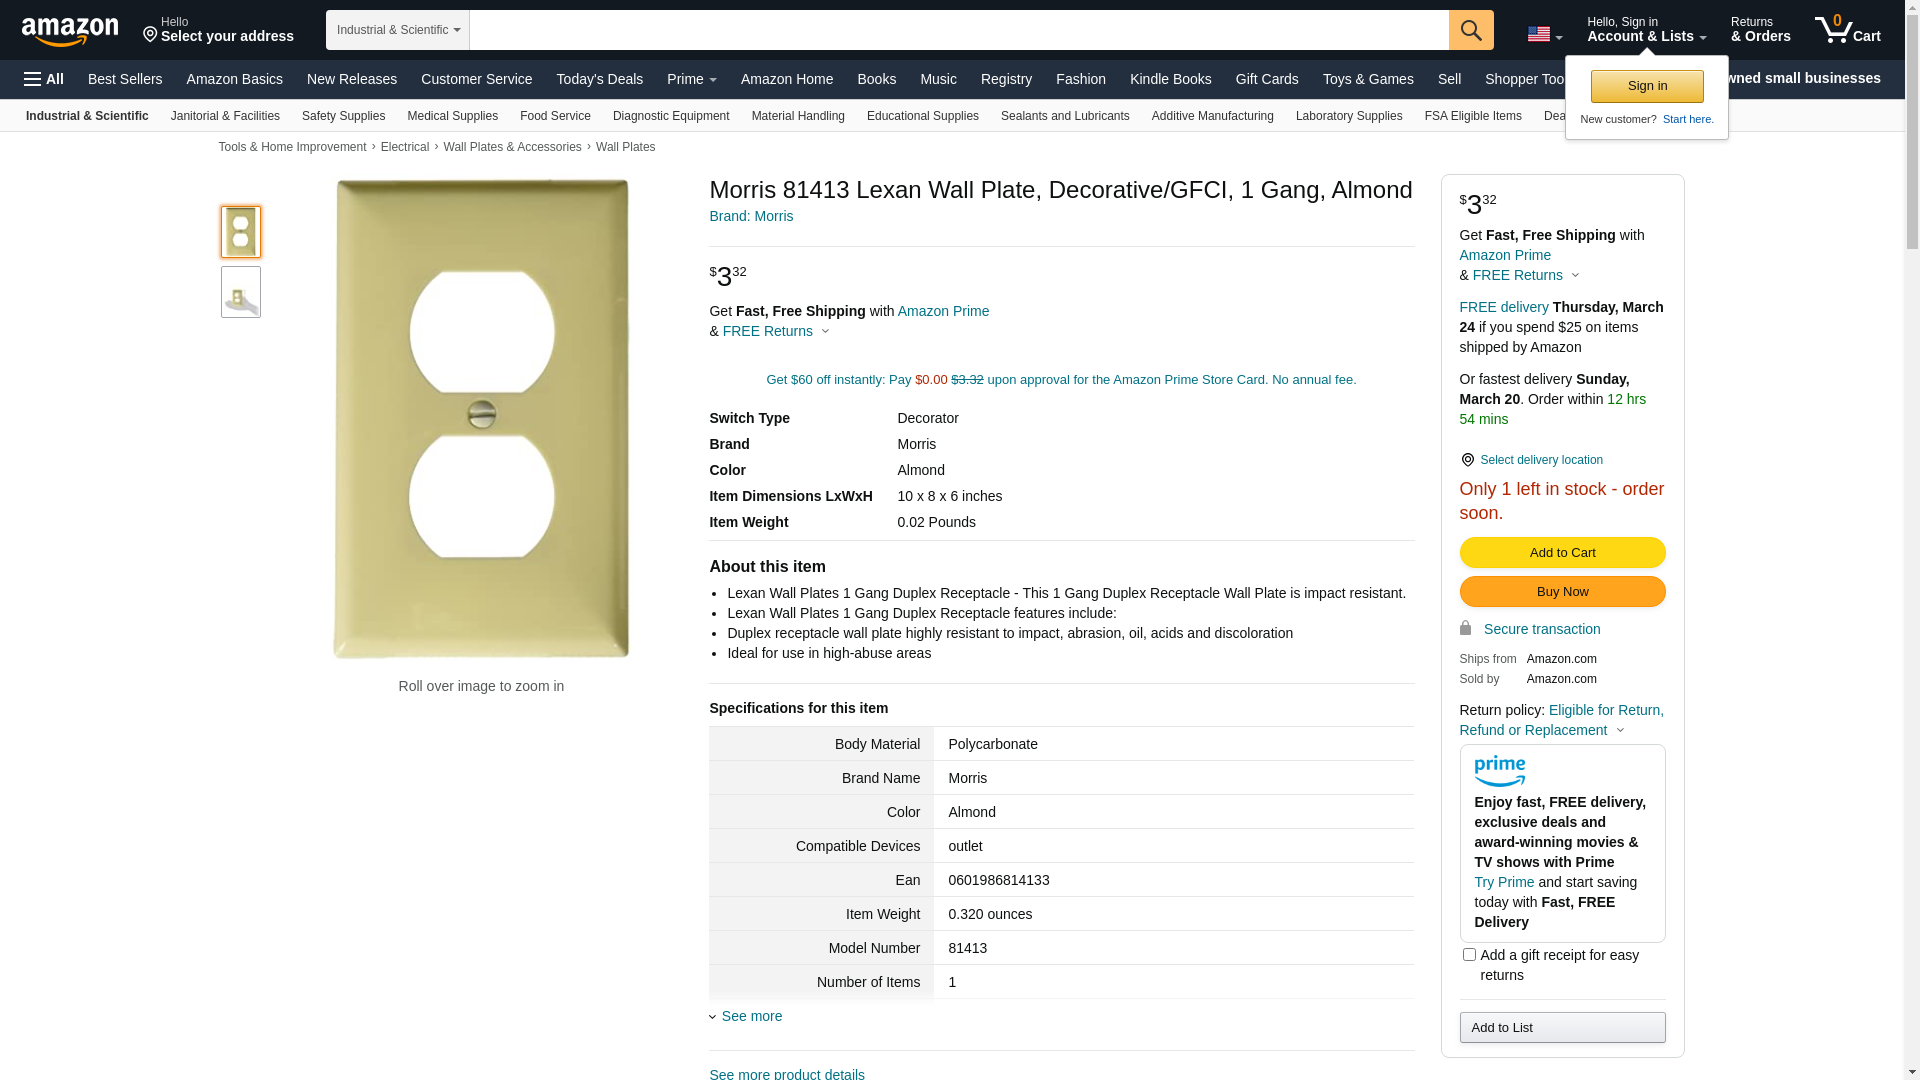This screenshot has height=1080, width=1920.
Task: Check the gift receipt checkbox
Action: [x=1469, y=955]
